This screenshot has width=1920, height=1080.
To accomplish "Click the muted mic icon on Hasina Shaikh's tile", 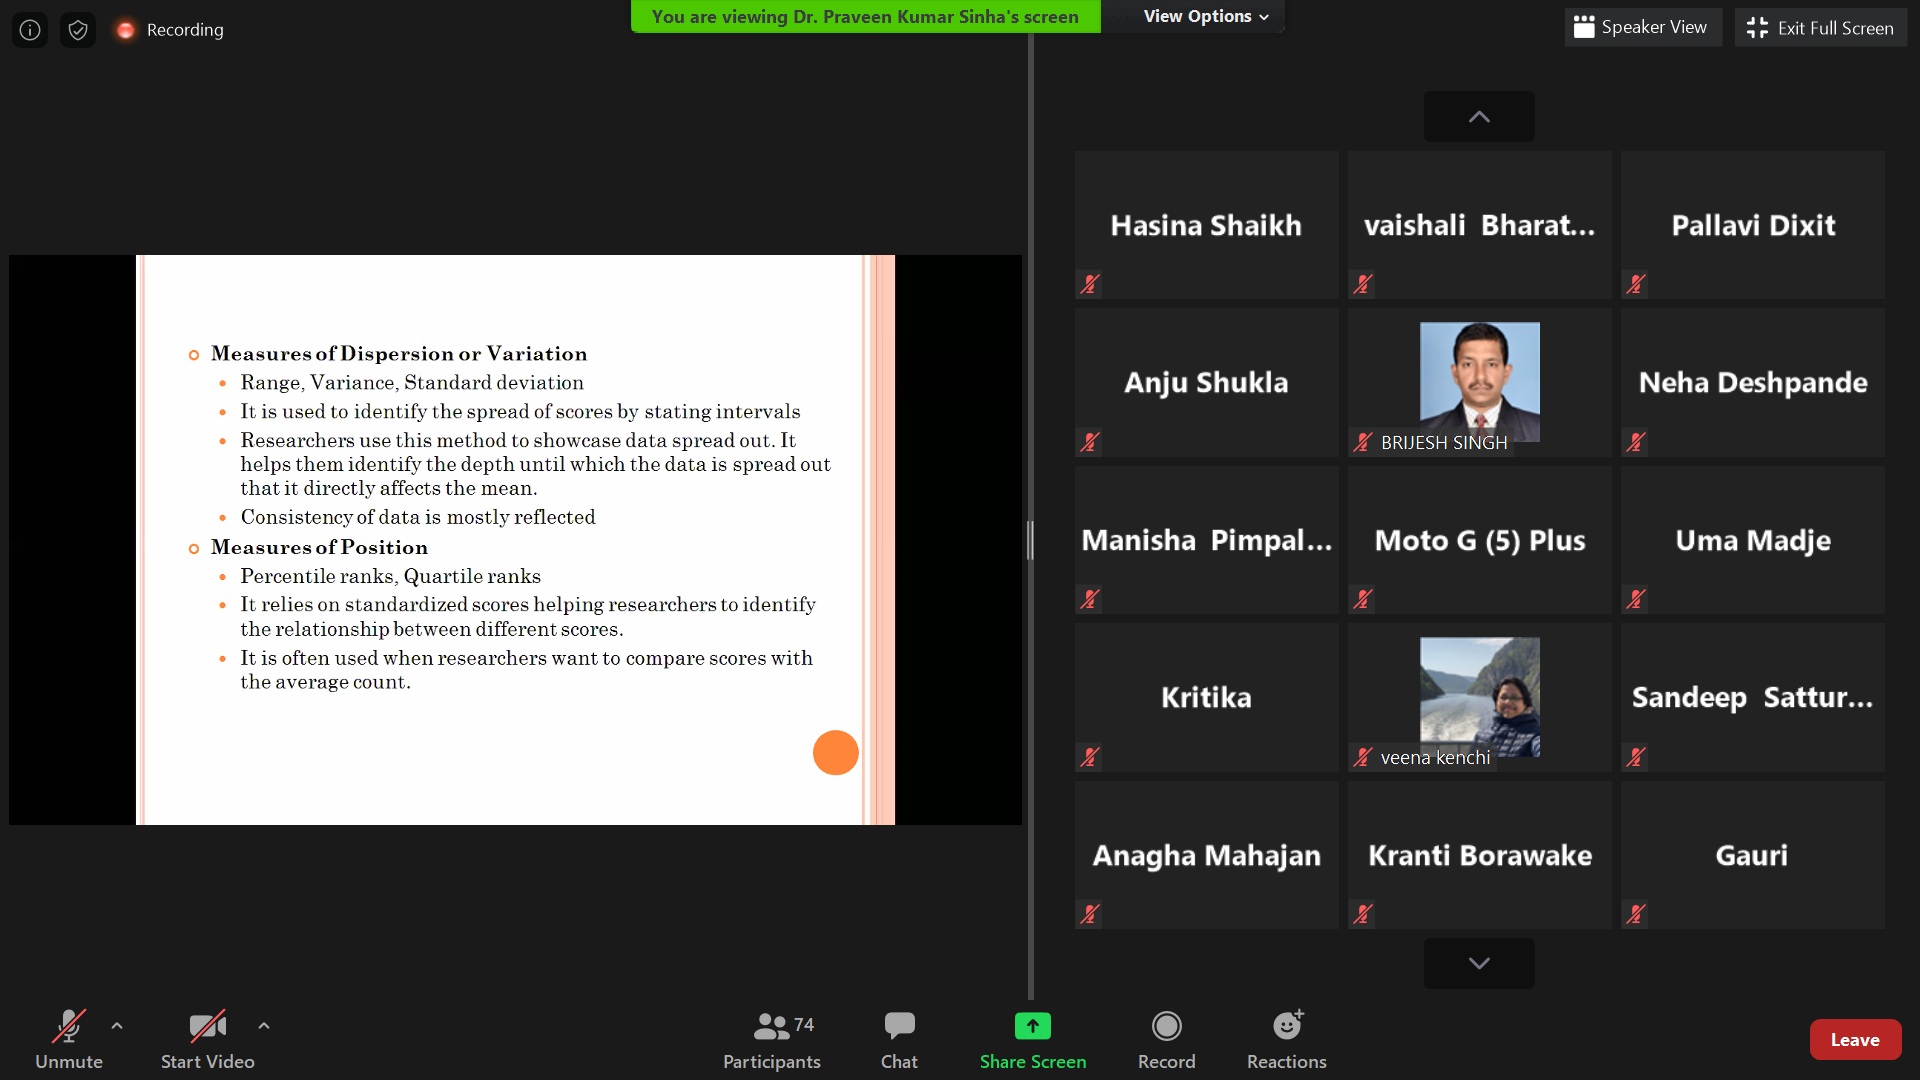I will 1090,284.
